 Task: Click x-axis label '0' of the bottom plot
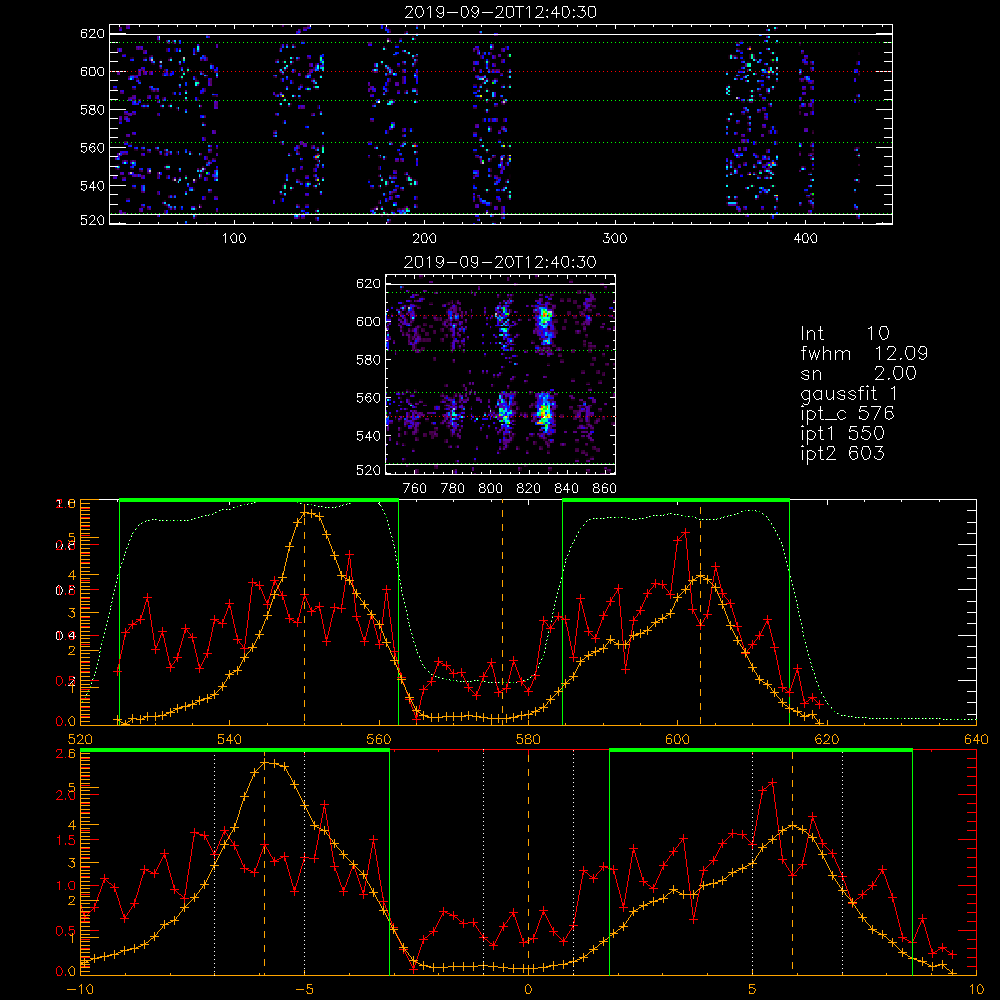(x=528, y=990)
